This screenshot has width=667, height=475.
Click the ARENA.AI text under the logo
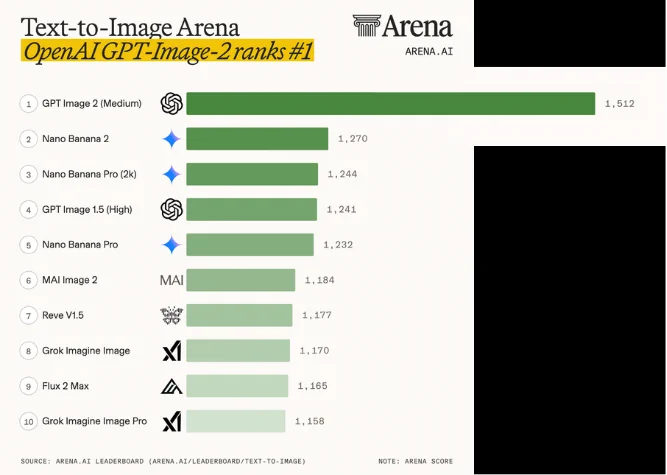429,52
